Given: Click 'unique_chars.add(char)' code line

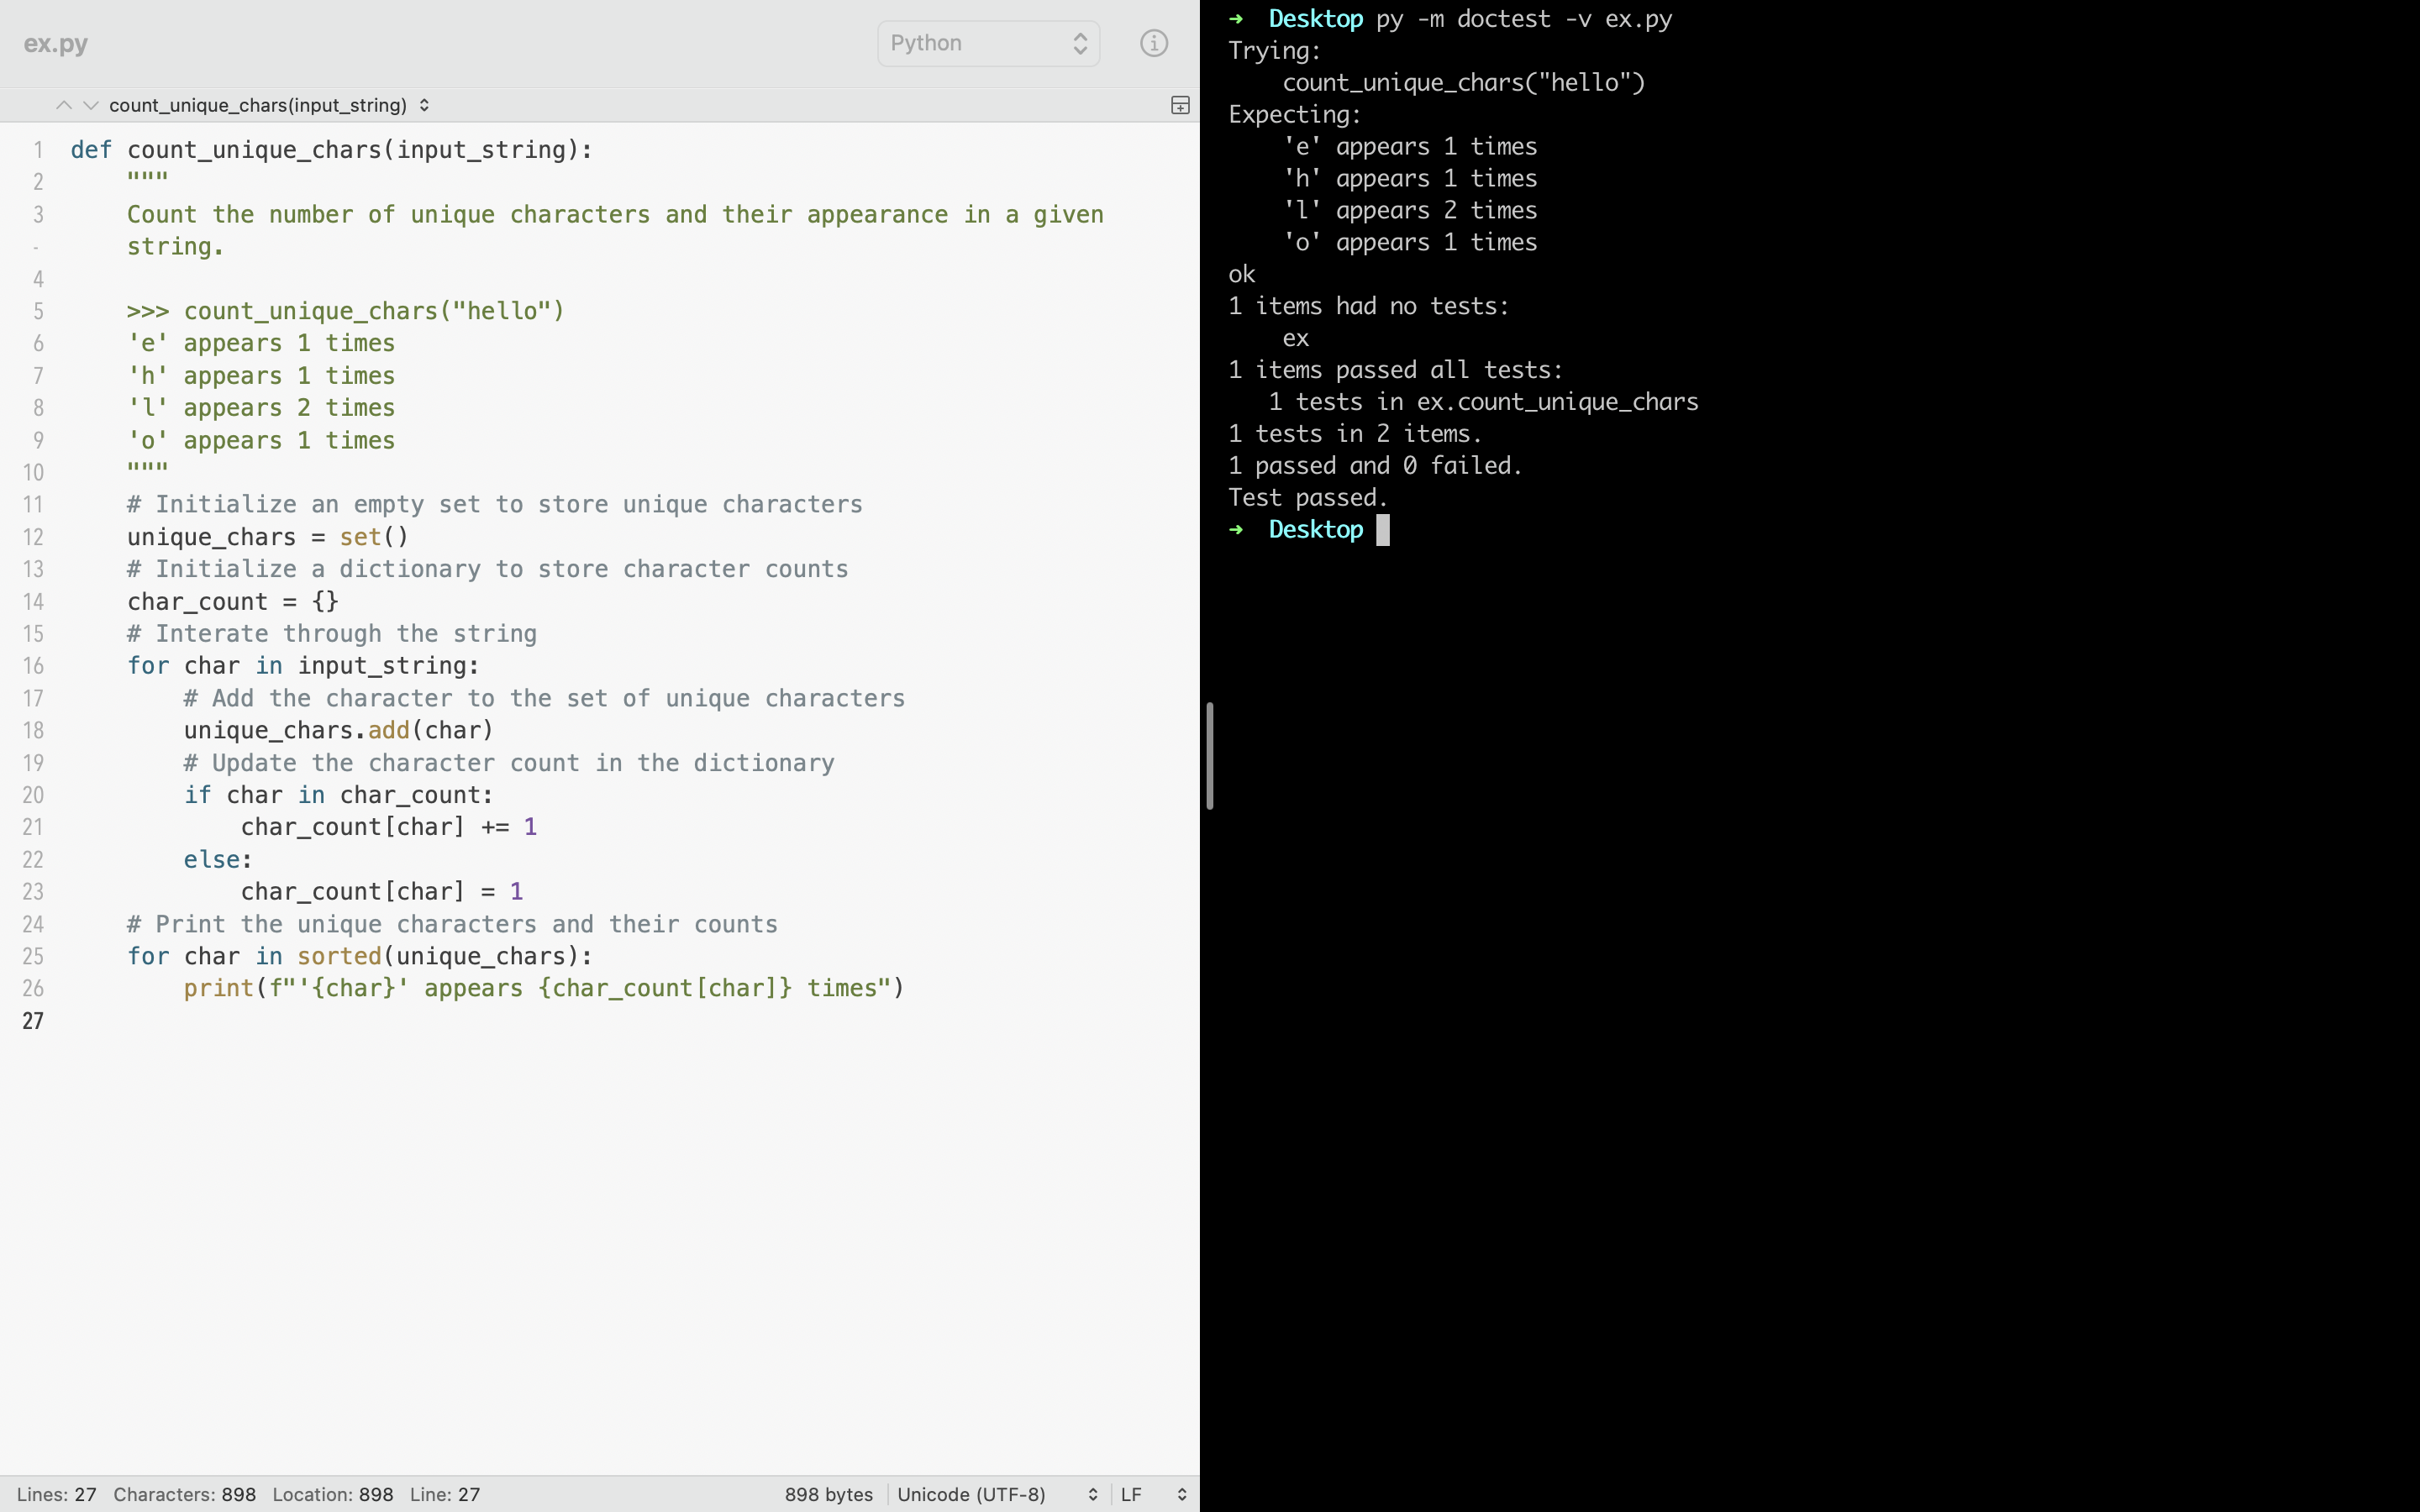Looking at the screenshot, I should pyautogui.click(x=339, y=731).
